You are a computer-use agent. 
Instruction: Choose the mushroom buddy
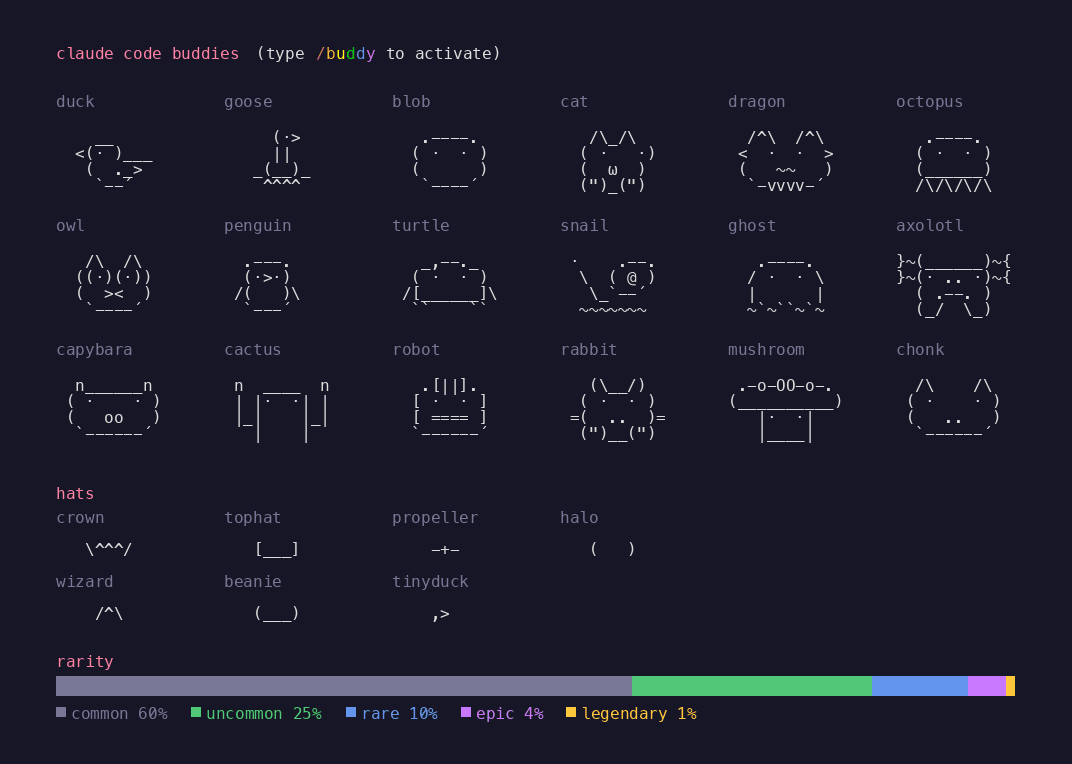click(783, 407)
